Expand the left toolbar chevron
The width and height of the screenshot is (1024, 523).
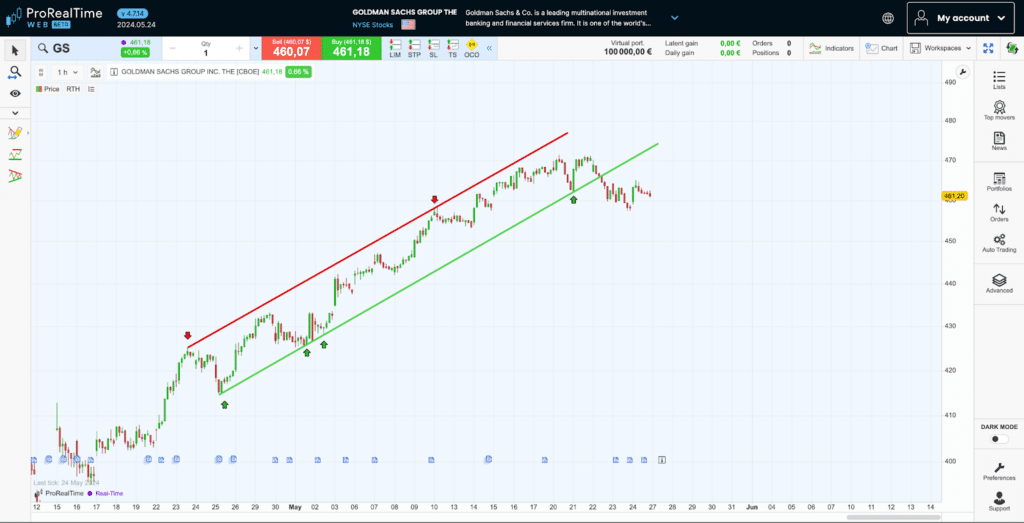click(15, 113)
